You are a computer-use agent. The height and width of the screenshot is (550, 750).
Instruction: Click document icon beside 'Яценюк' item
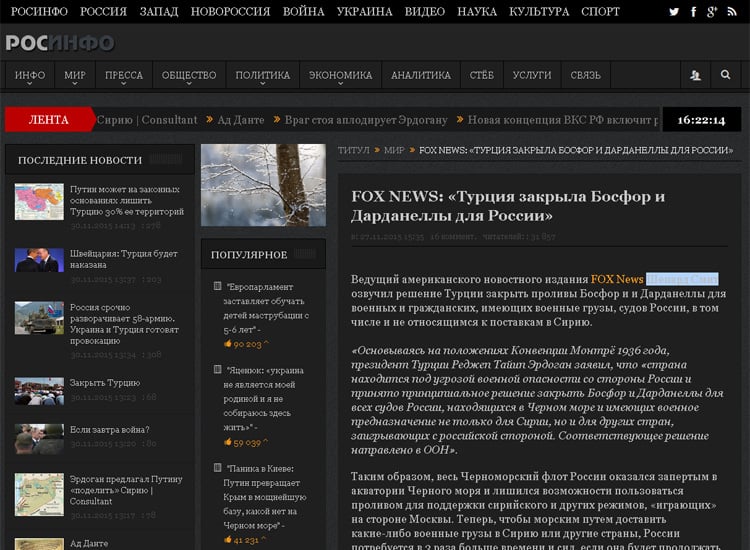(x=217, y=370)
